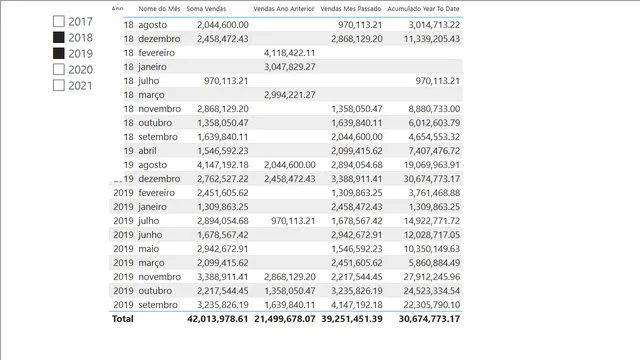640x360 pixels.
Task: Click value 3,388,911.41 in 2019 novembro row
Action: (x=223, y=277)
